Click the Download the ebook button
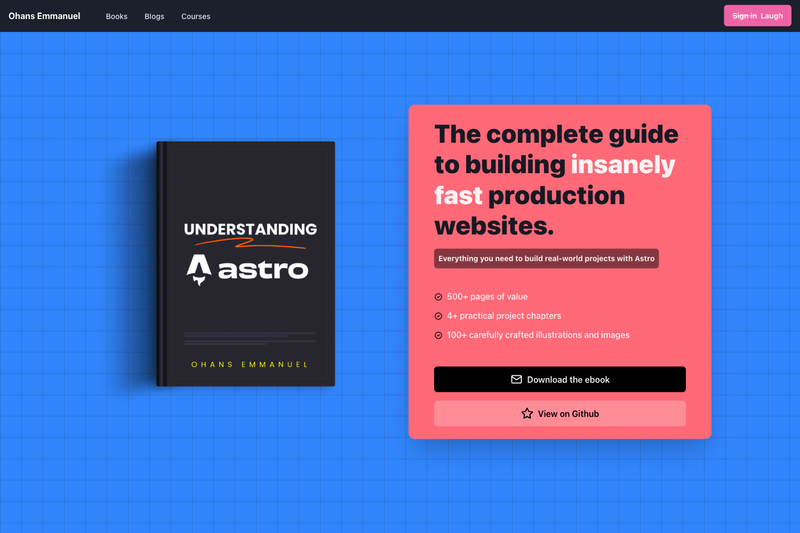 coord(560,379)
